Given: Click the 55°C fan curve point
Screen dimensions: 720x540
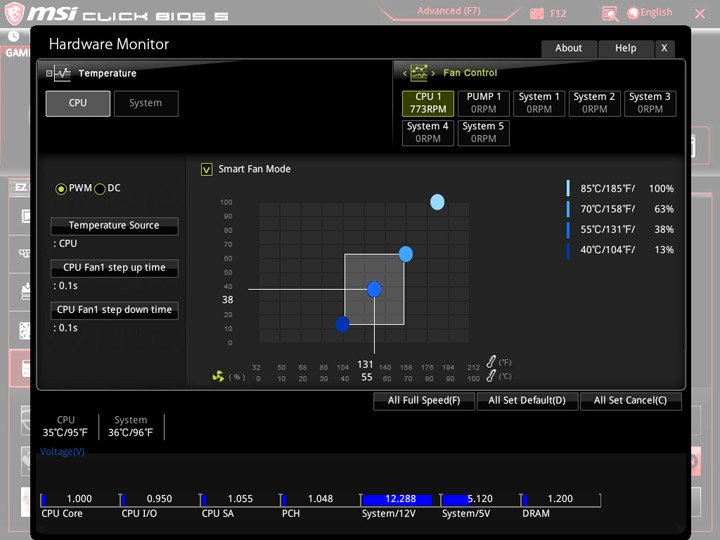Looking at the screenshot, I should 374,289.
